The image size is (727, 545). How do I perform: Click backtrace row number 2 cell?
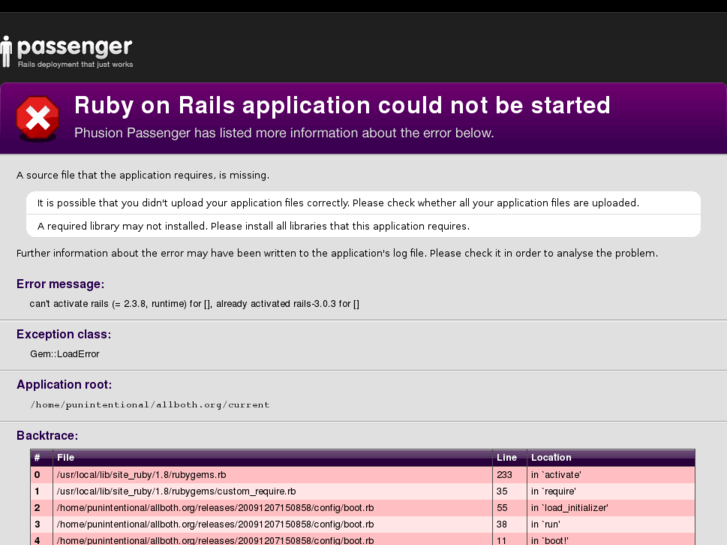[42, 508]
